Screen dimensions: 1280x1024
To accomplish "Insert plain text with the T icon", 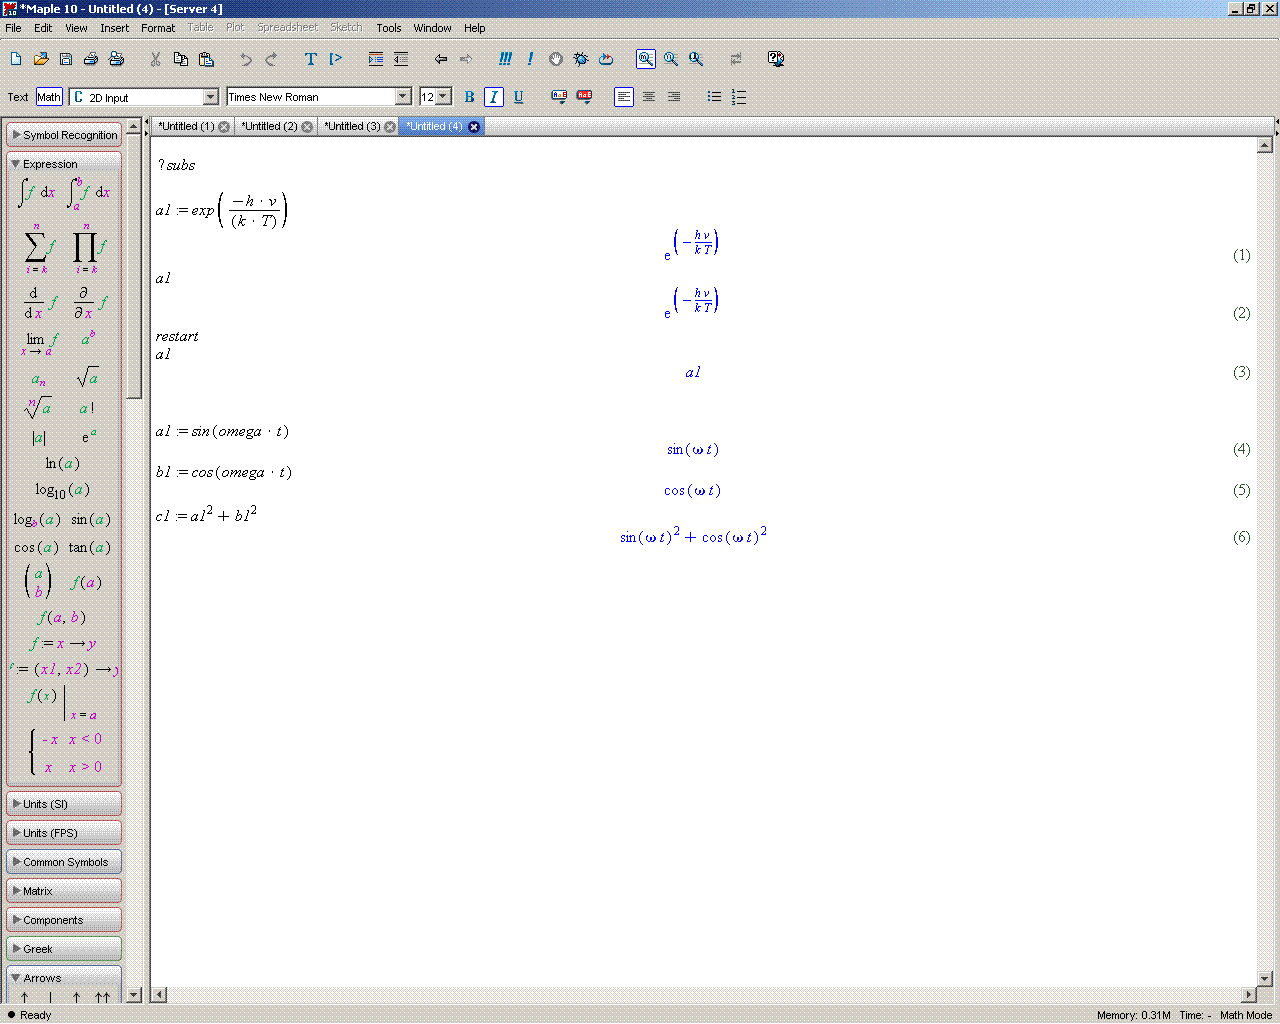I will click(310, 59).
